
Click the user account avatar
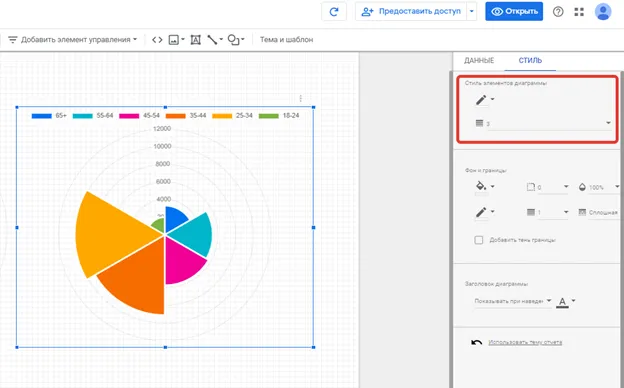(x=603, y=12)
